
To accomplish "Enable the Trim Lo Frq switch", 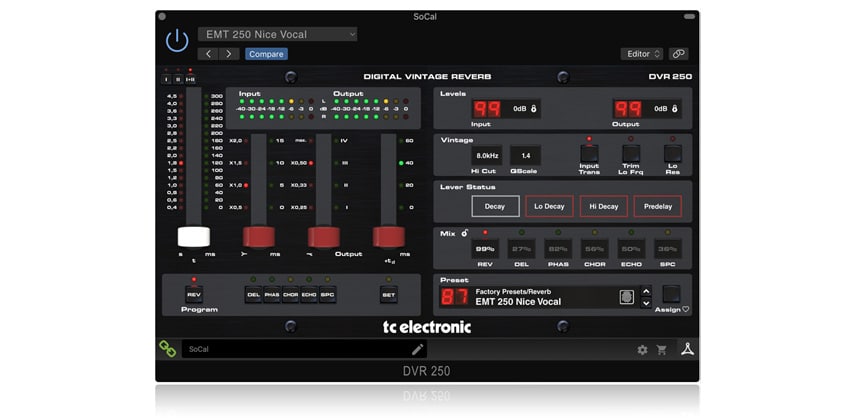I will (630, 155).
